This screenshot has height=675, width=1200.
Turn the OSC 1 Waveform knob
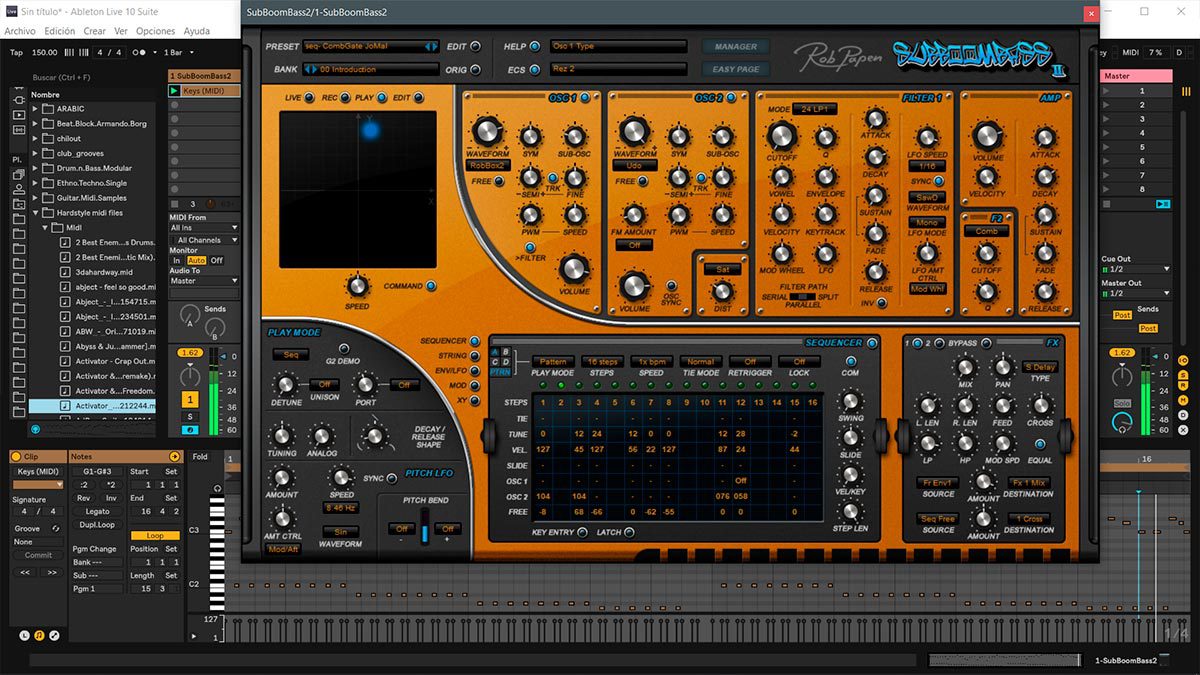click(486, 131)
